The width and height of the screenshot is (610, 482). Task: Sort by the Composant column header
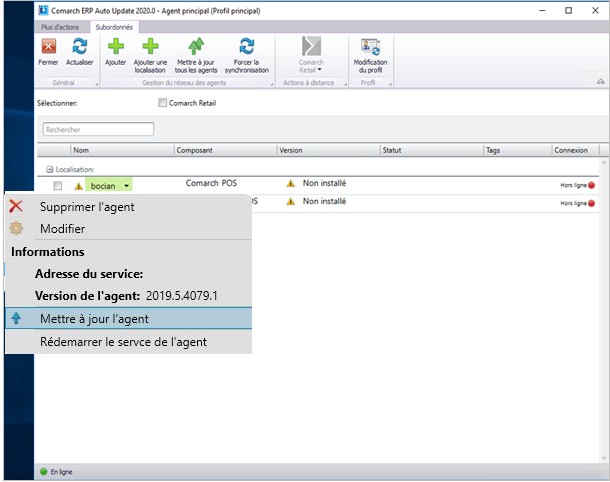[x=225, y=150]
